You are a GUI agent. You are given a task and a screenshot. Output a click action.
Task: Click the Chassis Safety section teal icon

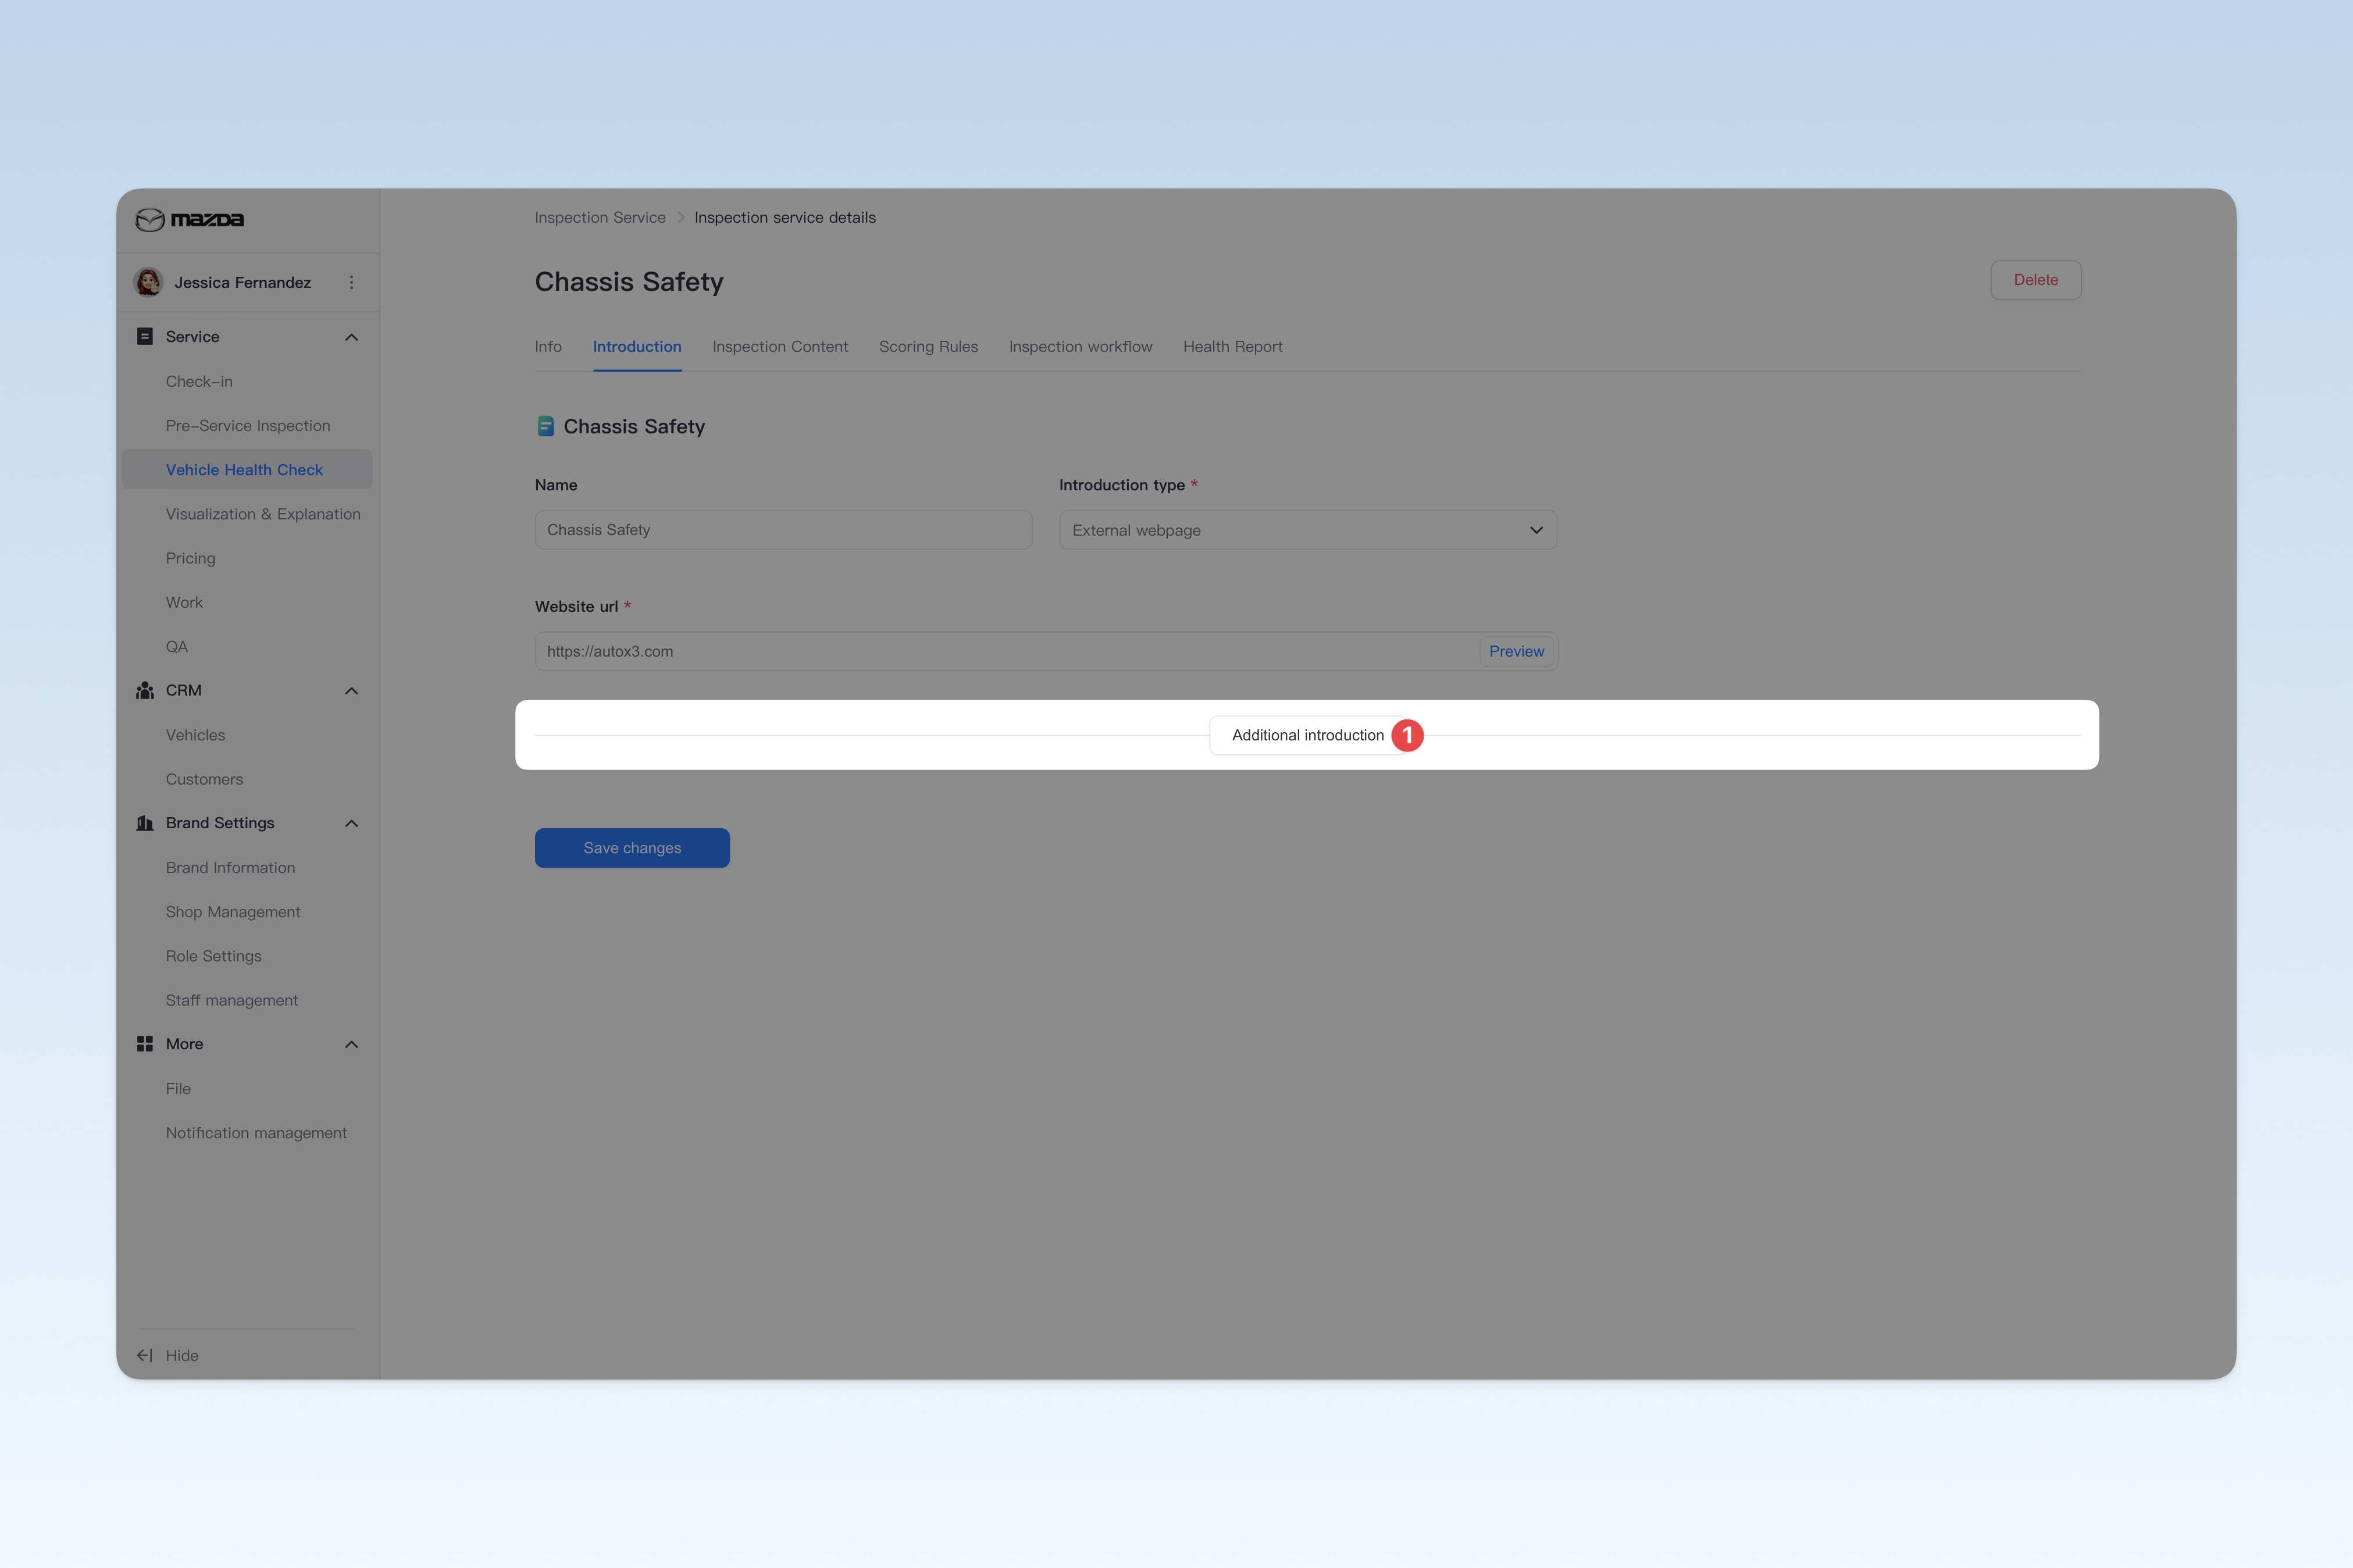coord(546,426)
